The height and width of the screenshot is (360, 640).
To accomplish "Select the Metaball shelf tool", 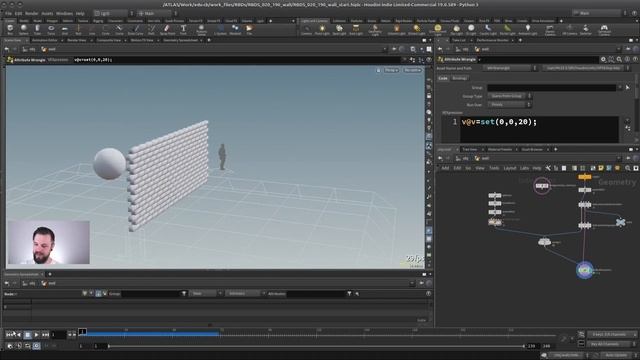I will (x=235, y=30).
